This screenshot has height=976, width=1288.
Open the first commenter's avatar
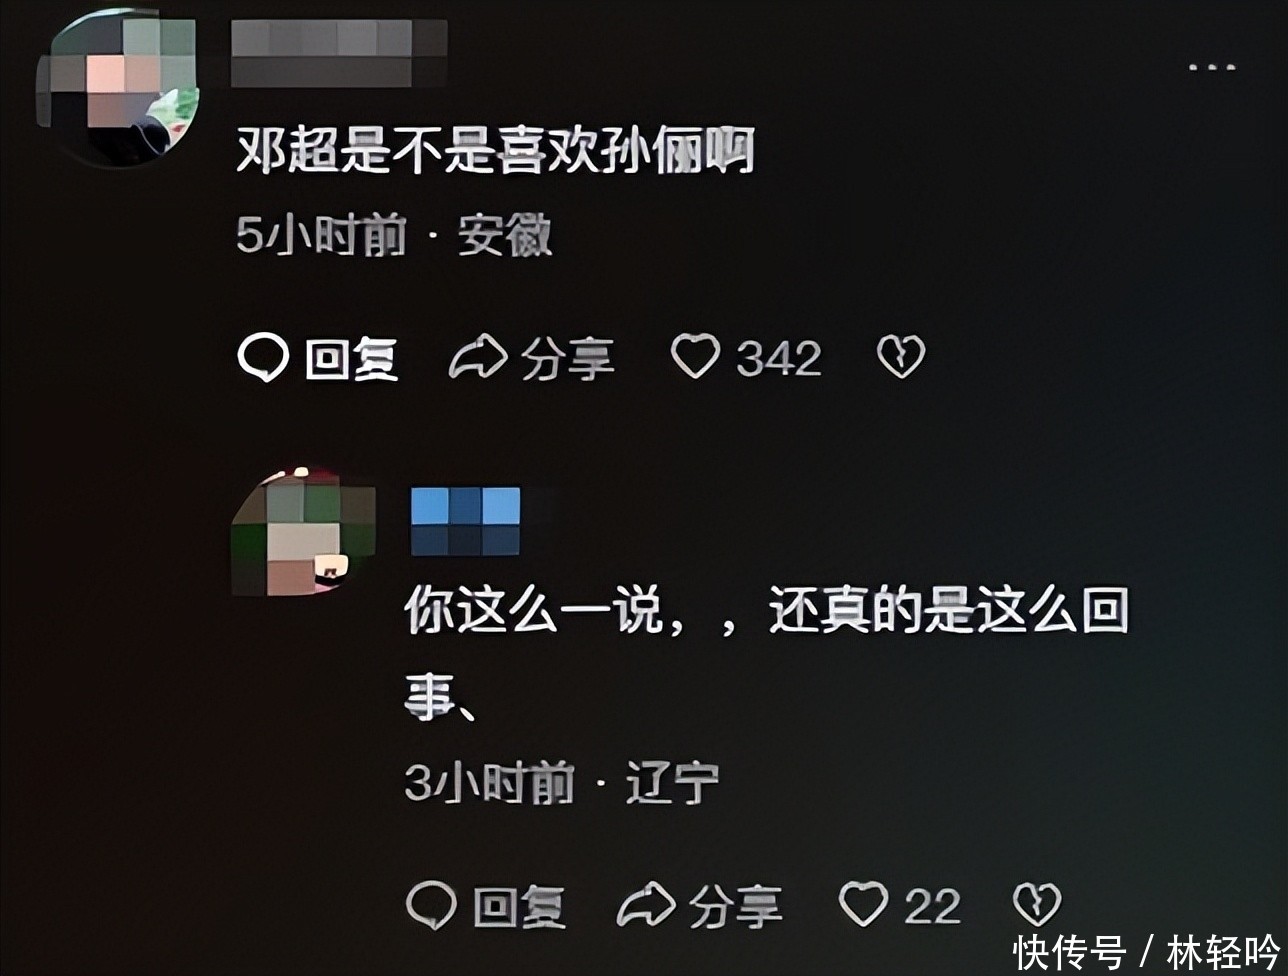118,88
